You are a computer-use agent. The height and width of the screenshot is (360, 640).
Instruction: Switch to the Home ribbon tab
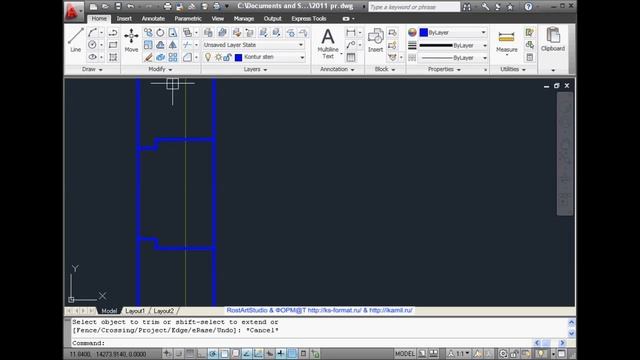(99, 19)
